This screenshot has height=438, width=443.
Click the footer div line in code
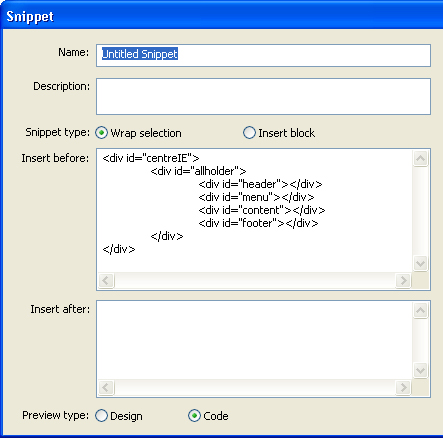point(258,223)
